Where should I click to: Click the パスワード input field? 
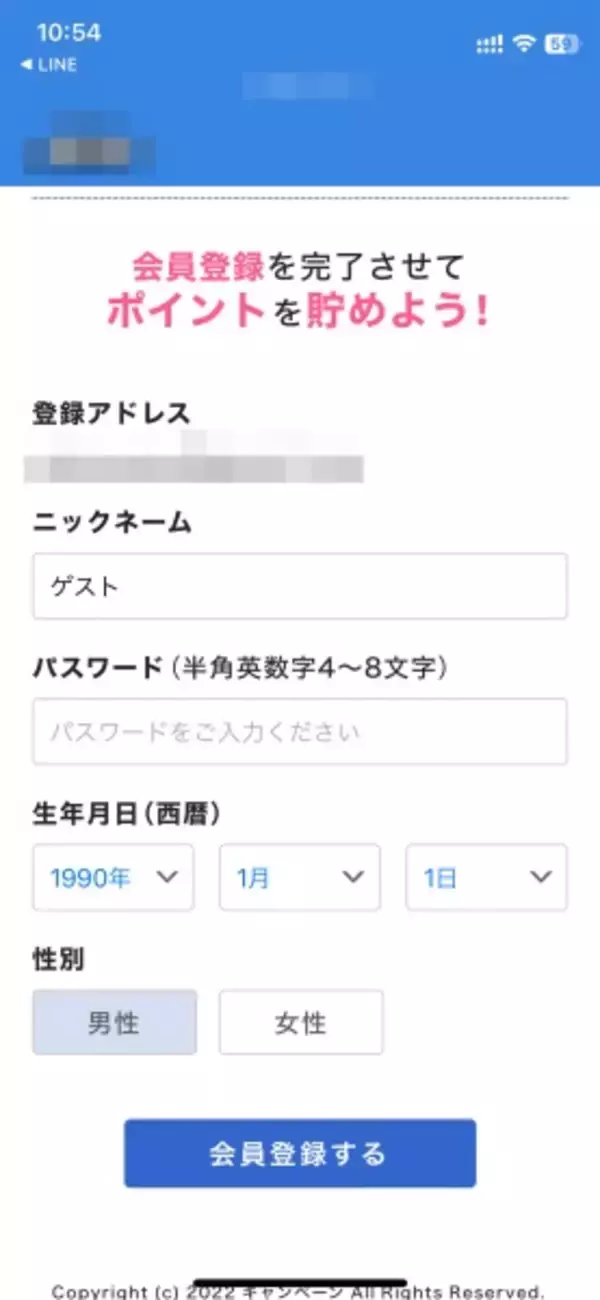click(x=300, y=732)
